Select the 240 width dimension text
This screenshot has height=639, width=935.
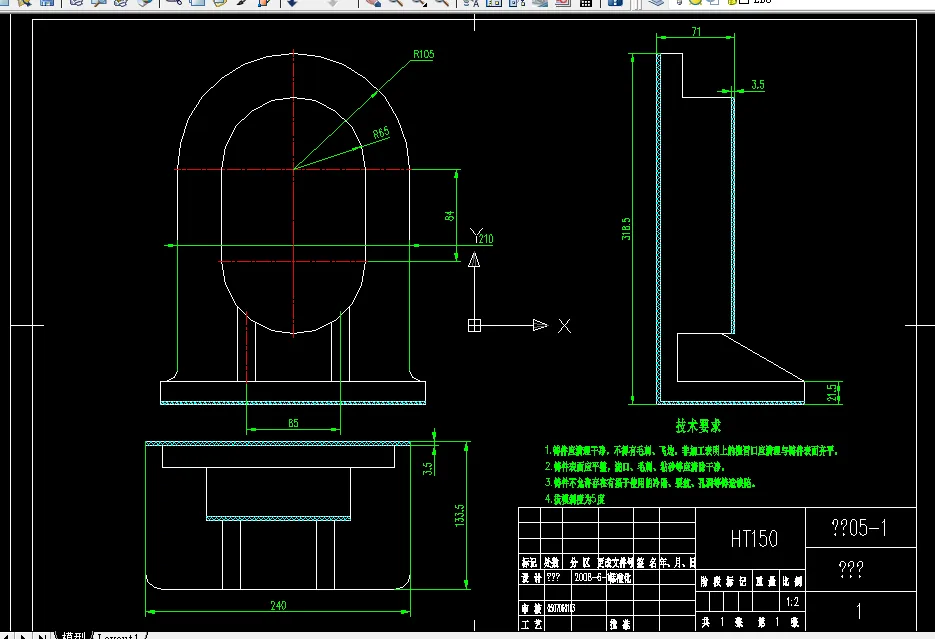click(x=278, y=606)
